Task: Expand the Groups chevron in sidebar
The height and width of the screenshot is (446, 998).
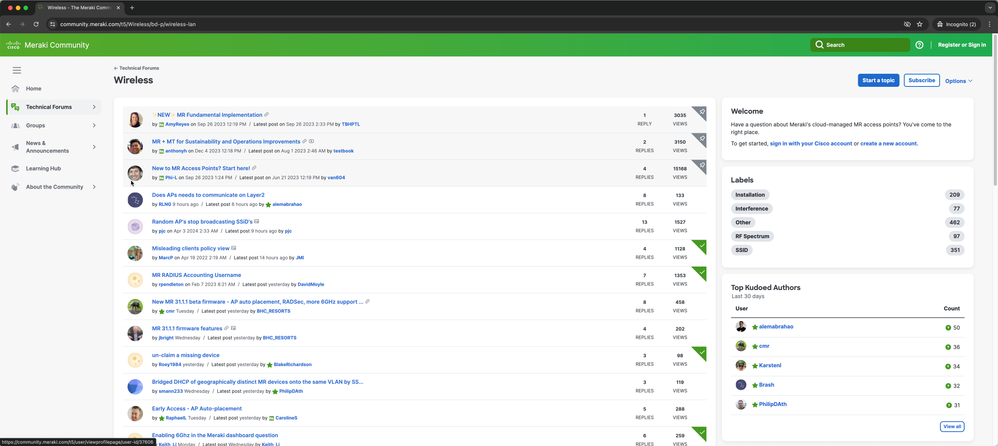Action: 94,125
